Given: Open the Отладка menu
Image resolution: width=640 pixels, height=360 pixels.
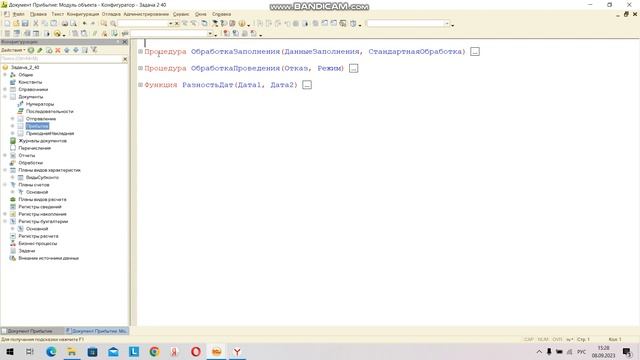Looking at the screenshot, I should 111,14.
